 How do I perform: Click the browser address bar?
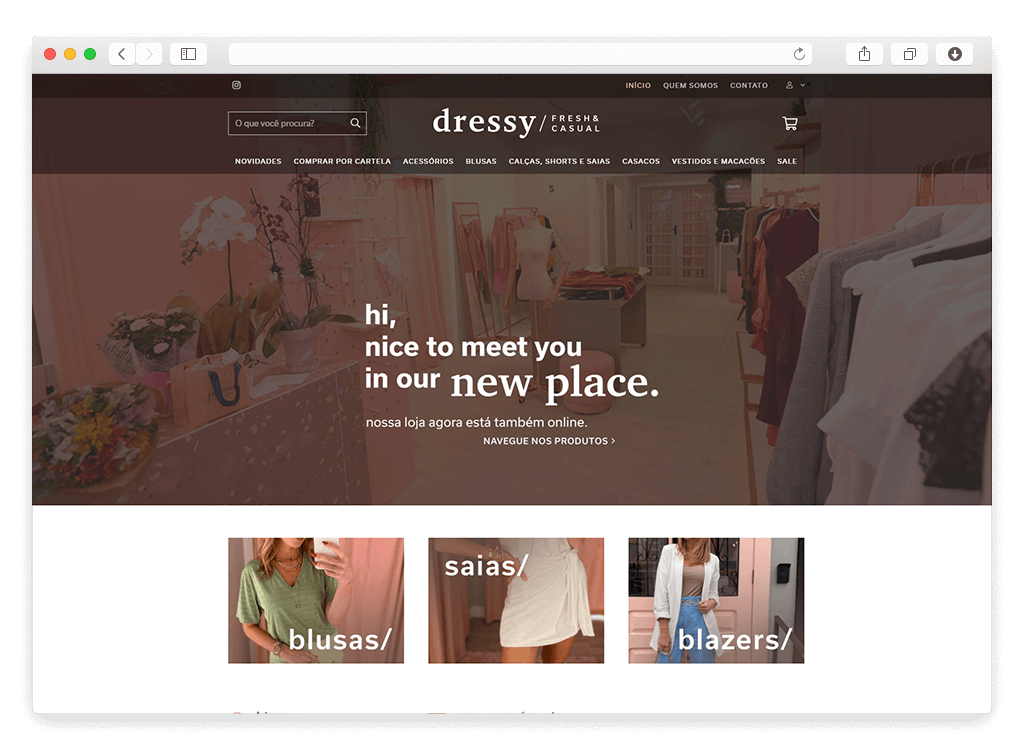pyautogui.click(x=510, y=54)
